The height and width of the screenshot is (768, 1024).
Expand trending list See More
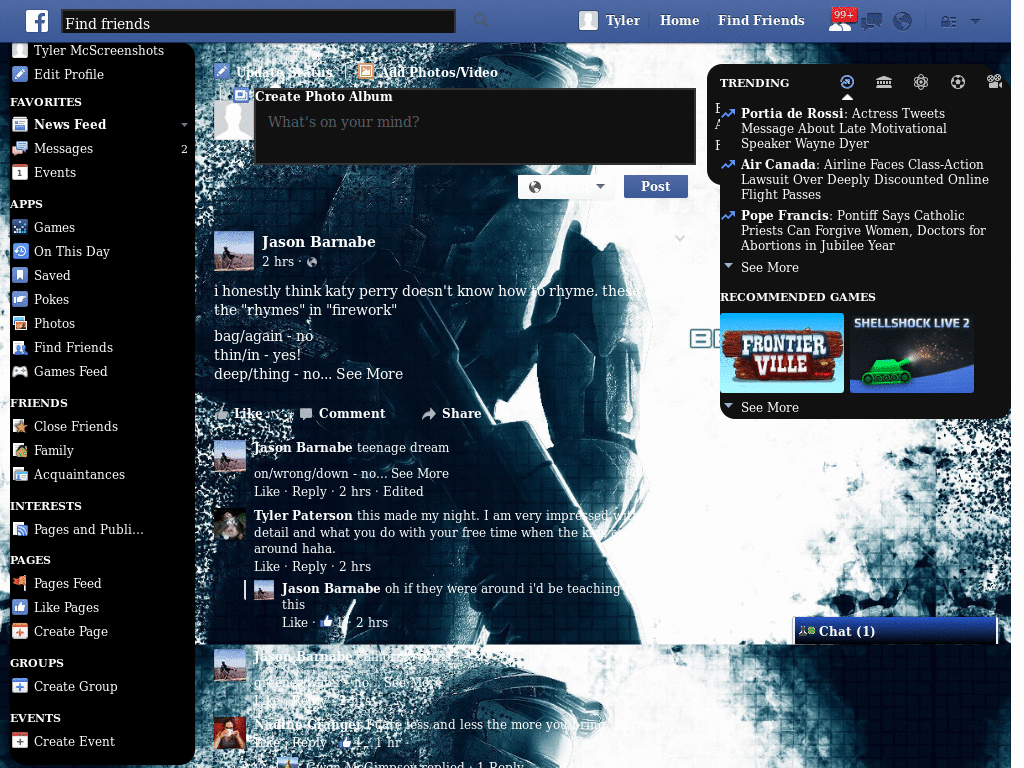click(769, 267)
